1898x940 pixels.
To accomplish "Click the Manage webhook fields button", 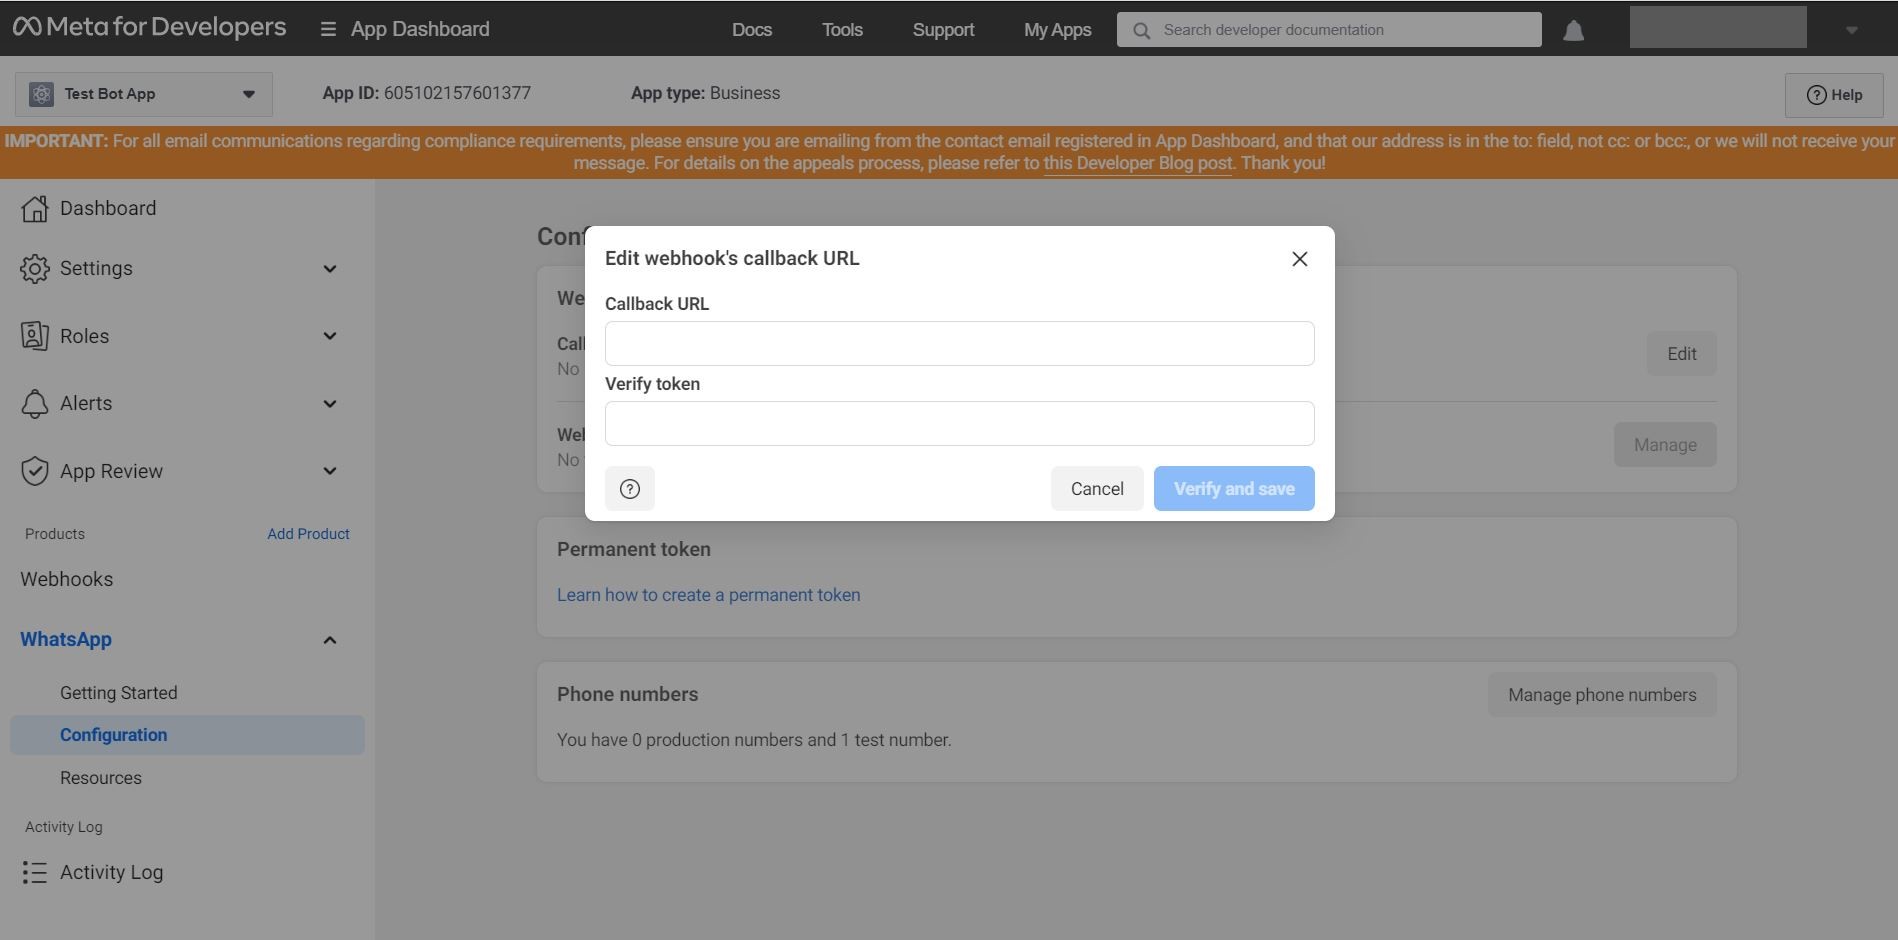I will [1665, 445].
